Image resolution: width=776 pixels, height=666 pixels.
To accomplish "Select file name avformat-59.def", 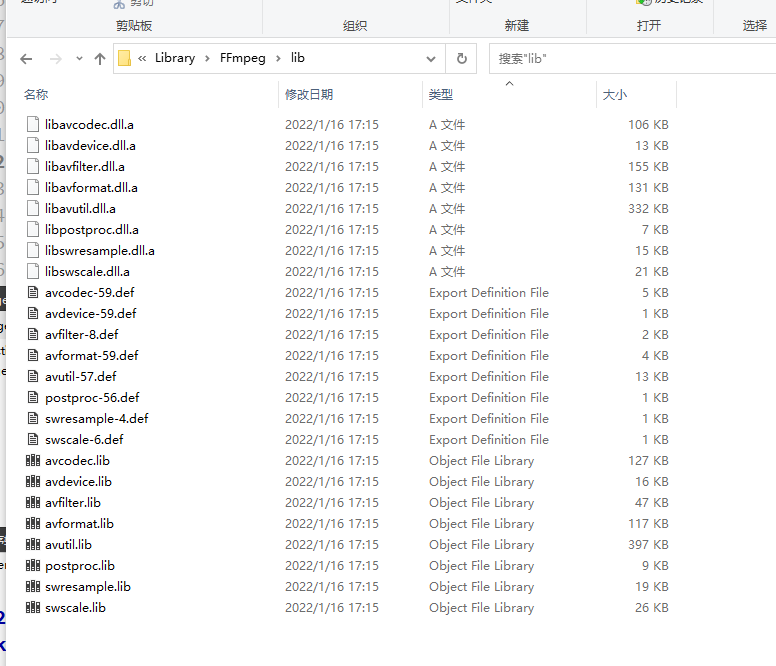I will (x=92, y=356).
